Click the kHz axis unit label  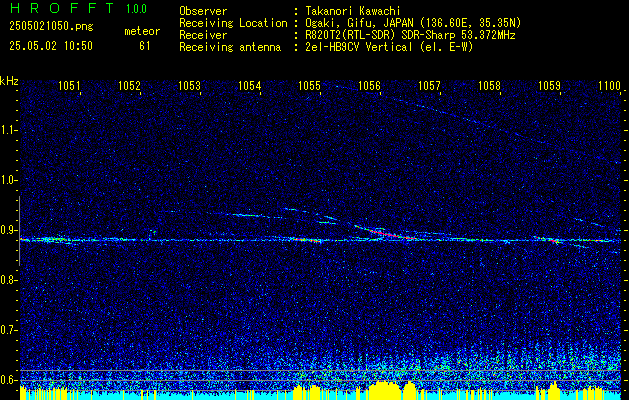point(9,81)
